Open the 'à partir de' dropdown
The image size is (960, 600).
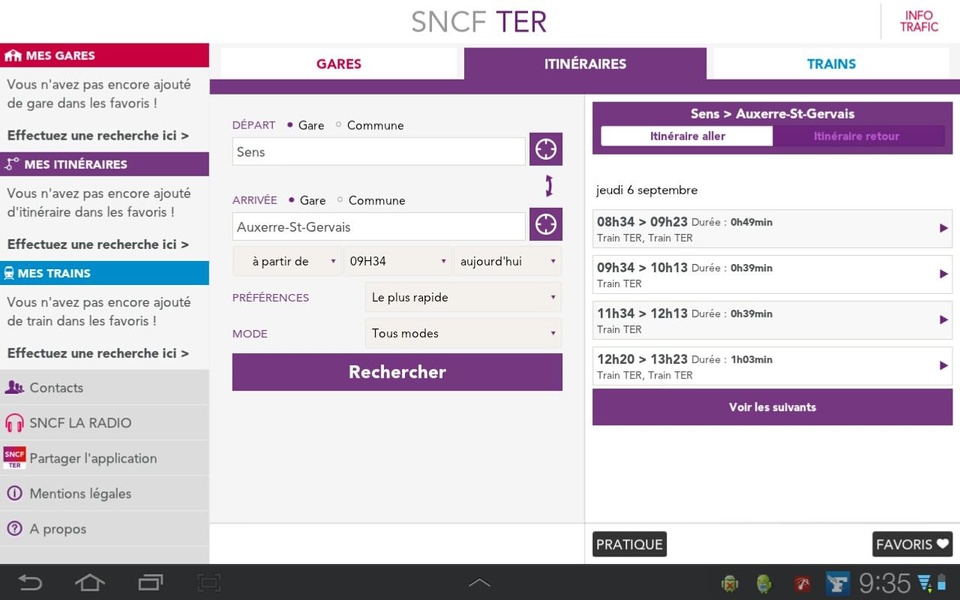coord(287,261)
